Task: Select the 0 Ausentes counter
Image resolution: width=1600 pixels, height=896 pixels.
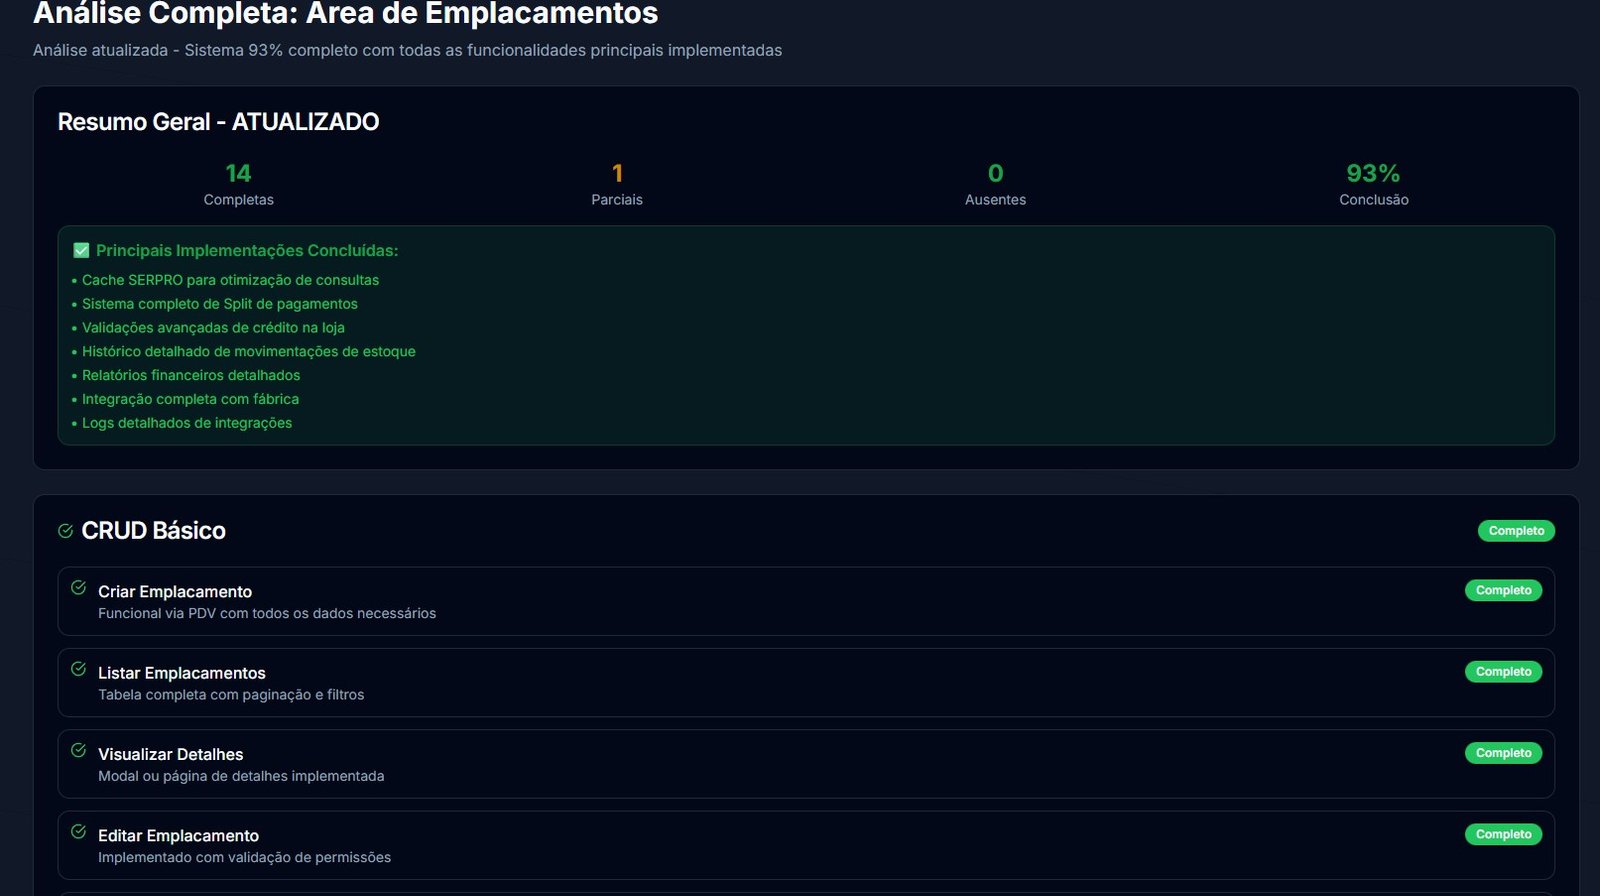Action: (x=995, y=174)
